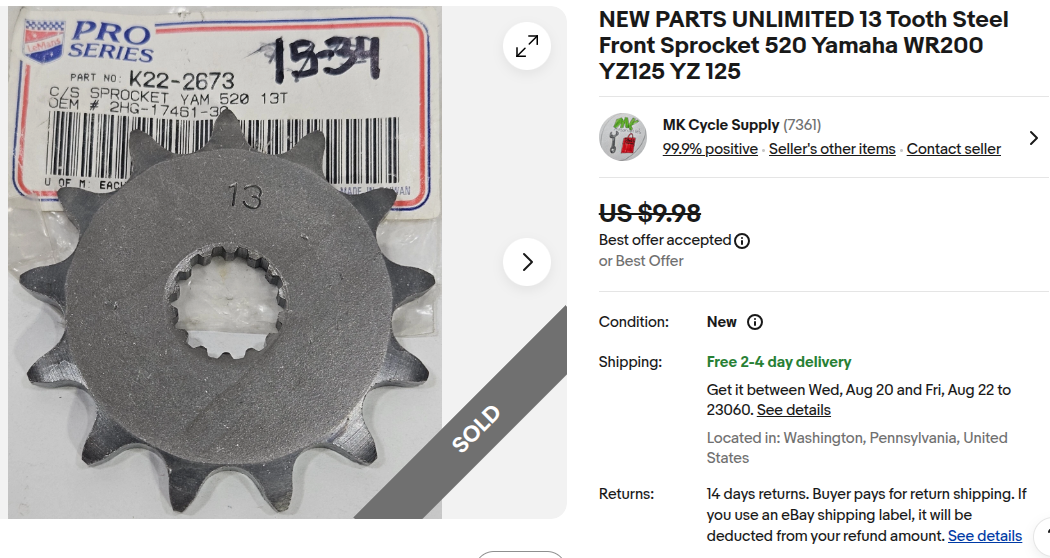Click the sprocket product photo
Image resolution: width=1050 pixels, height=558 pixels.
(225, 262)
